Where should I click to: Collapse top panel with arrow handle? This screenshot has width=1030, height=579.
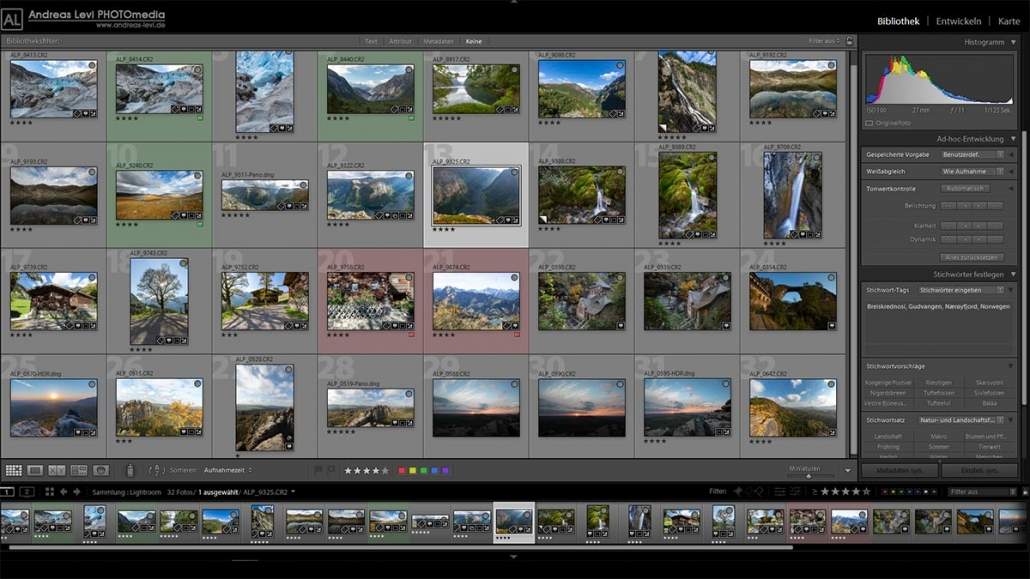coord(514,2)
